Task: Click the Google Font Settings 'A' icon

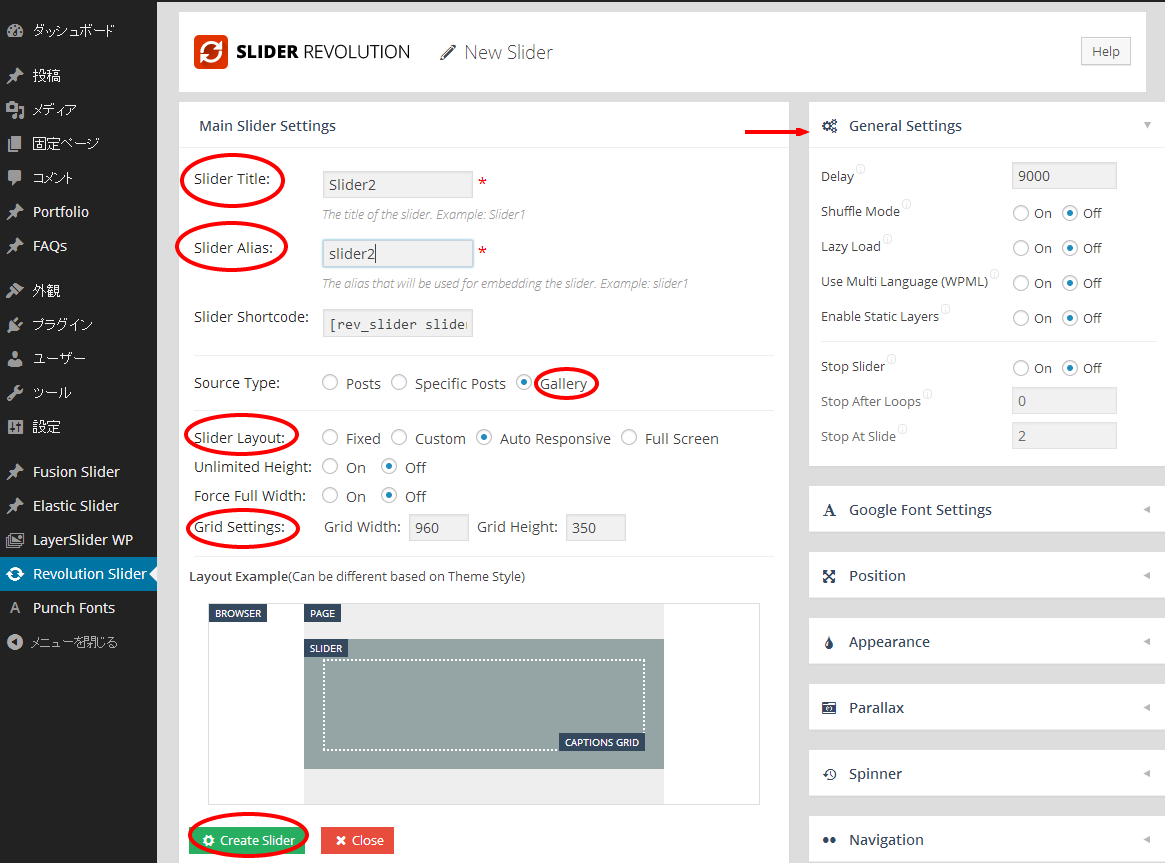Action: coord(829,510)
